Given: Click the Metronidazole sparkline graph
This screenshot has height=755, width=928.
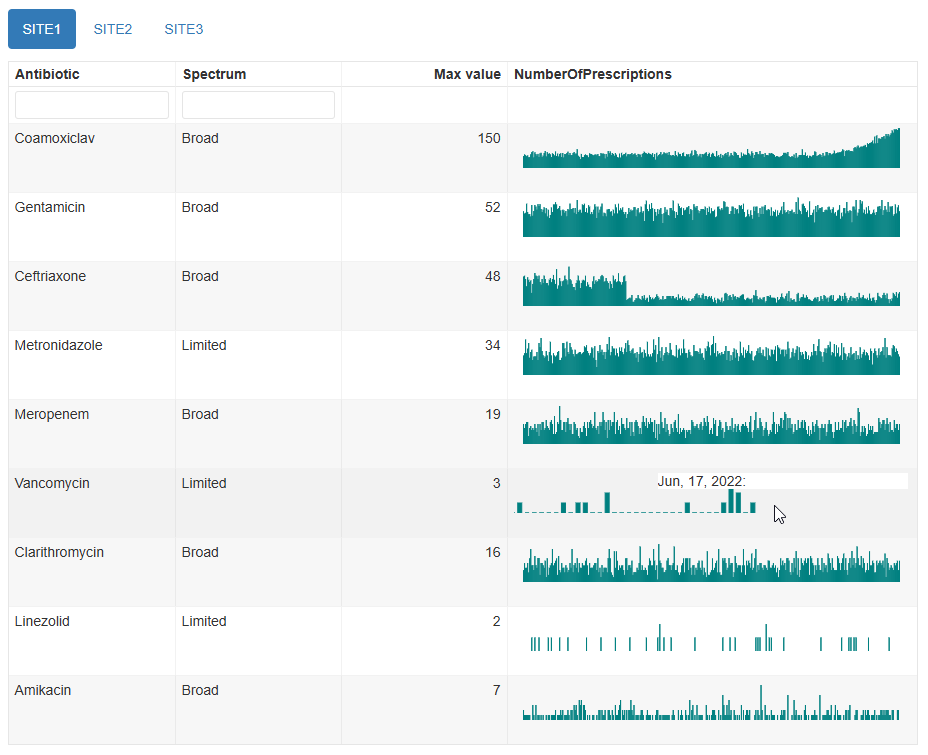Looking at the screenshot, I should click(711, 358).
